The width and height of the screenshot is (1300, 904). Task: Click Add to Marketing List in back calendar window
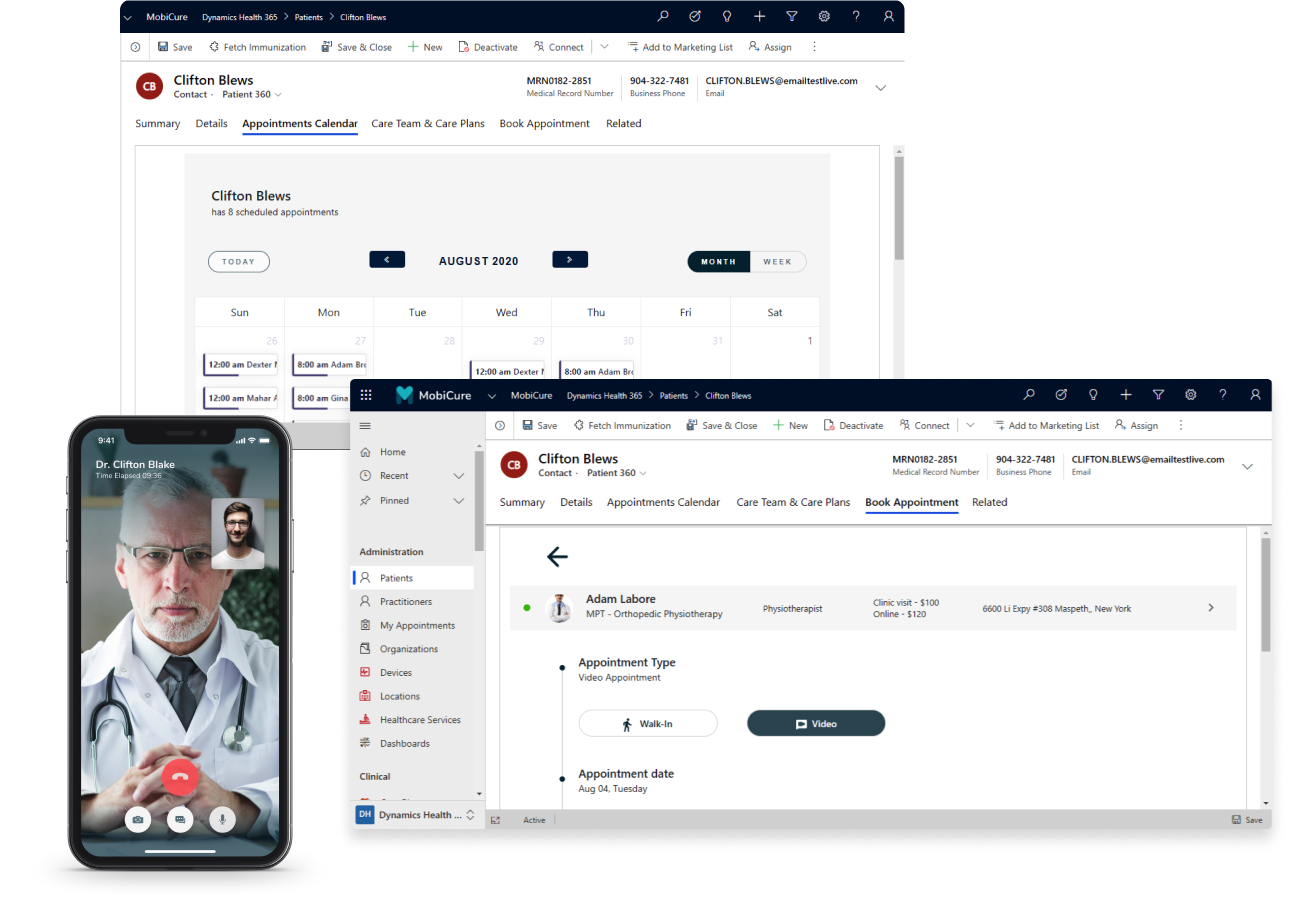click(680, 47)
